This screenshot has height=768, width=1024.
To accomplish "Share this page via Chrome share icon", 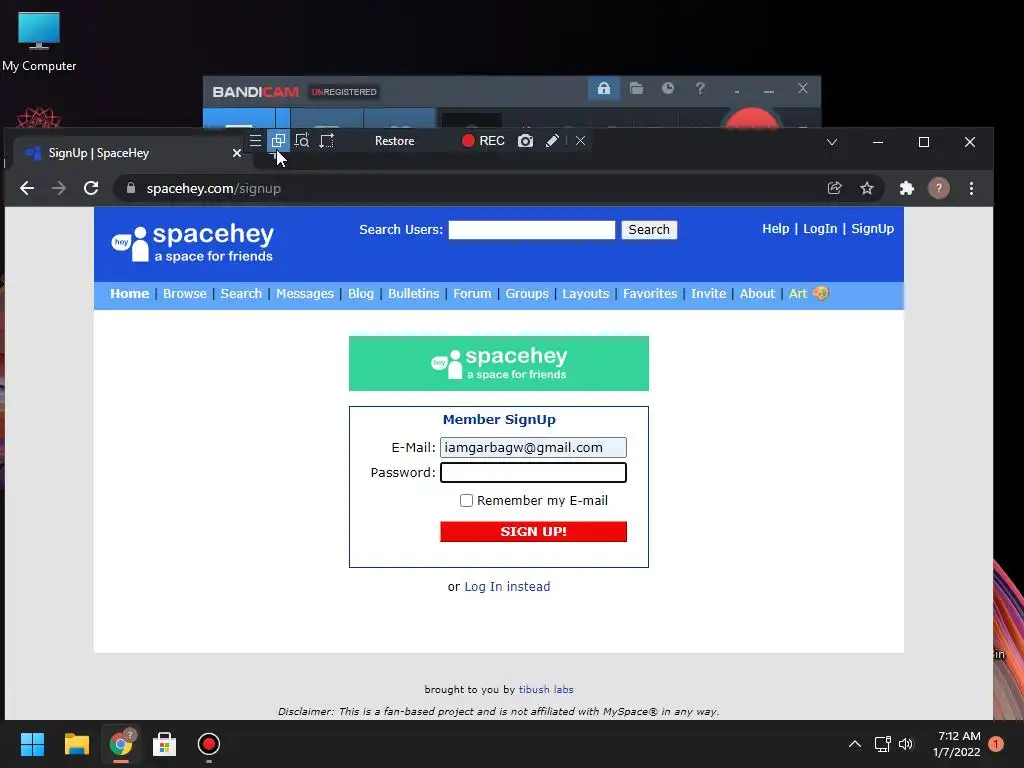I will coord(835,188).
